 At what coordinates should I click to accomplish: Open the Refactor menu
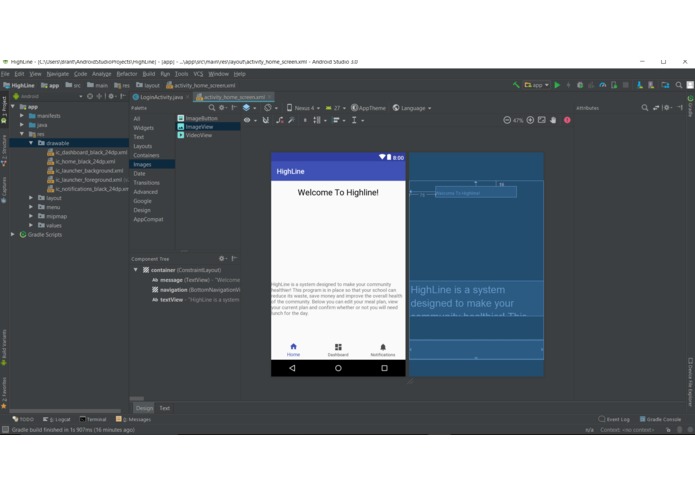[x=127, y=74]
